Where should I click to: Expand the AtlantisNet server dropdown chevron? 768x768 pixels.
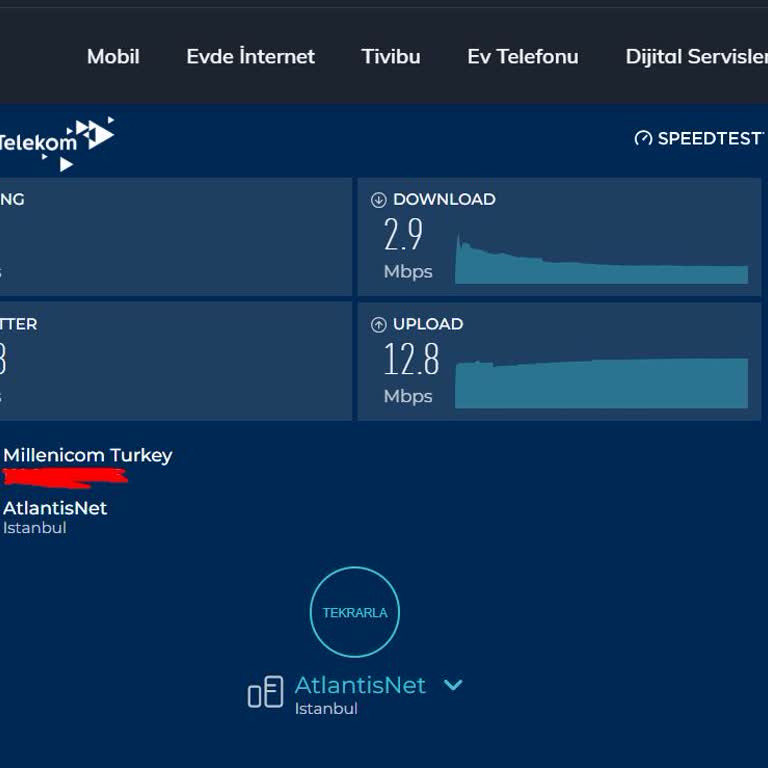tap(453, 684)
